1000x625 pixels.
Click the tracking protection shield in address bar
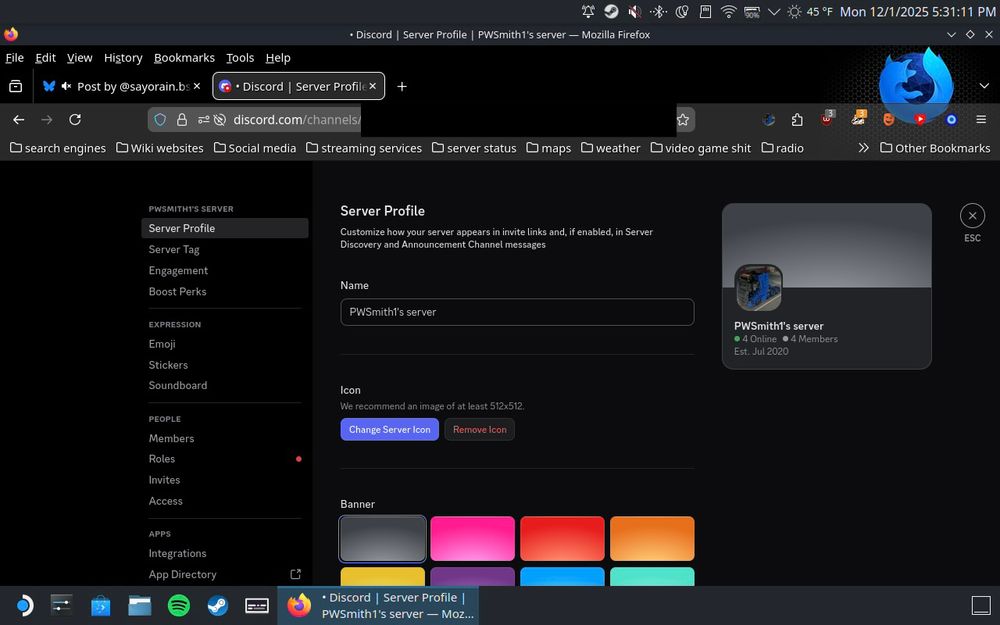[160, 119]
